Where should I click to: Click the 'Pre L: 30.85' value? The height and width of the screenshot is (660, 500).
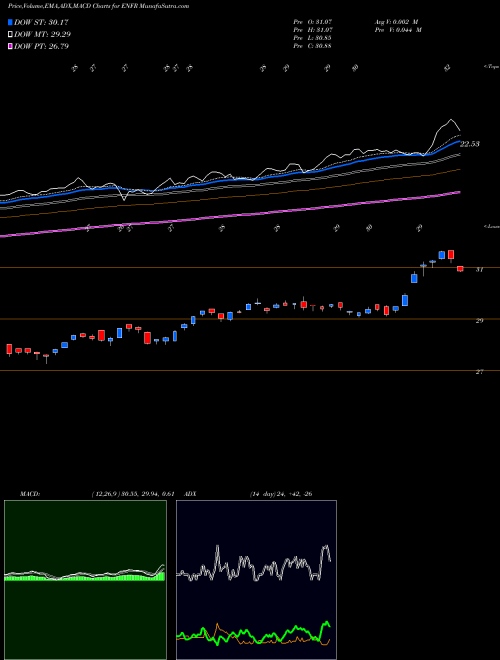click(x=313, y=38)
